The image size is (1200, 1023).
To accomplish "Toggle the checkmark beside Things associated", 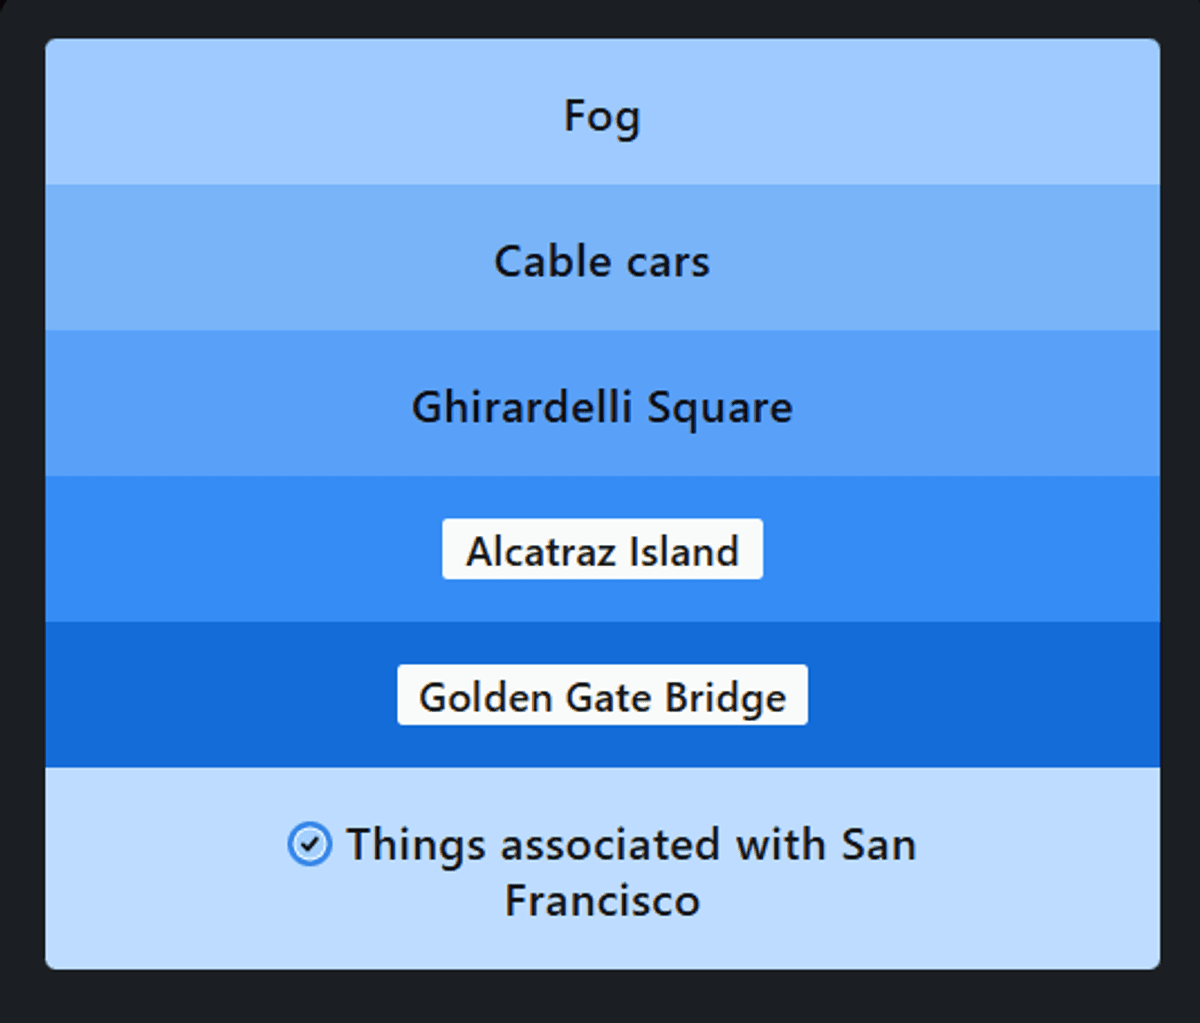I will click(309, 845).
